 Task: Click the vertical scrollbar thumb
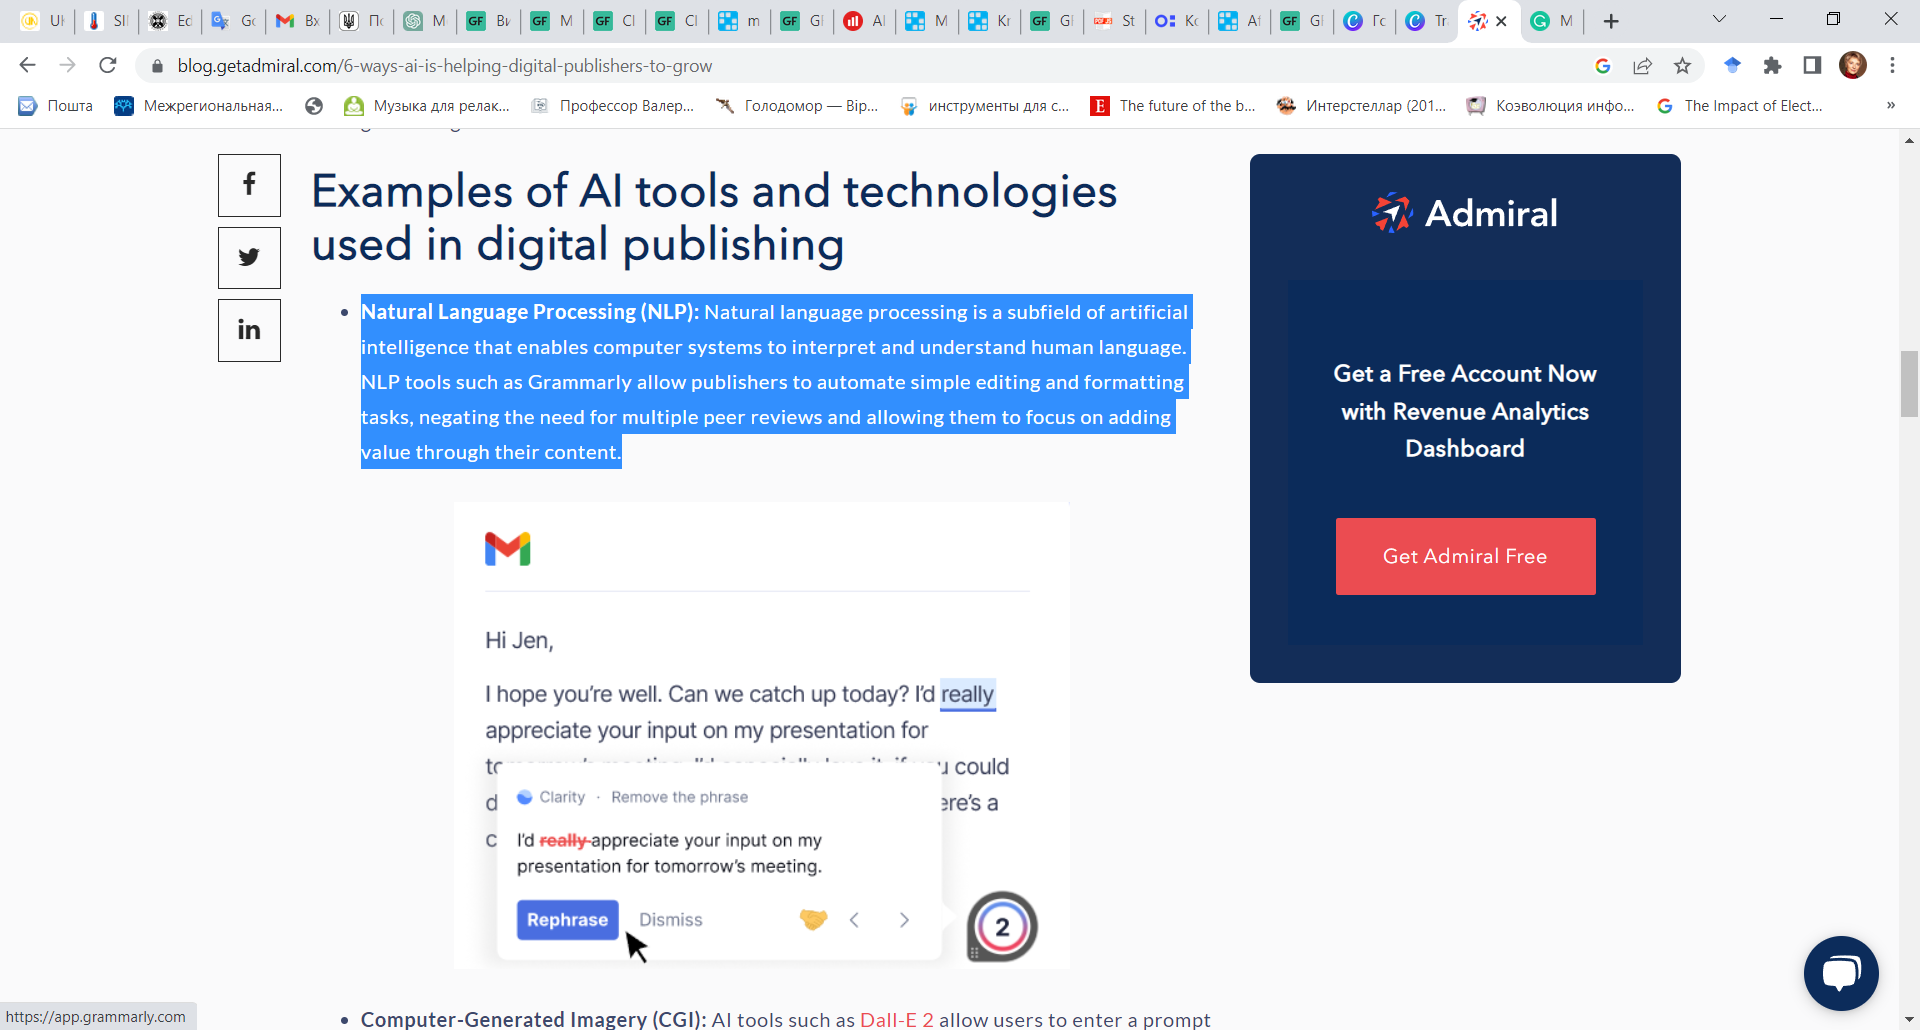point(1909,383)
